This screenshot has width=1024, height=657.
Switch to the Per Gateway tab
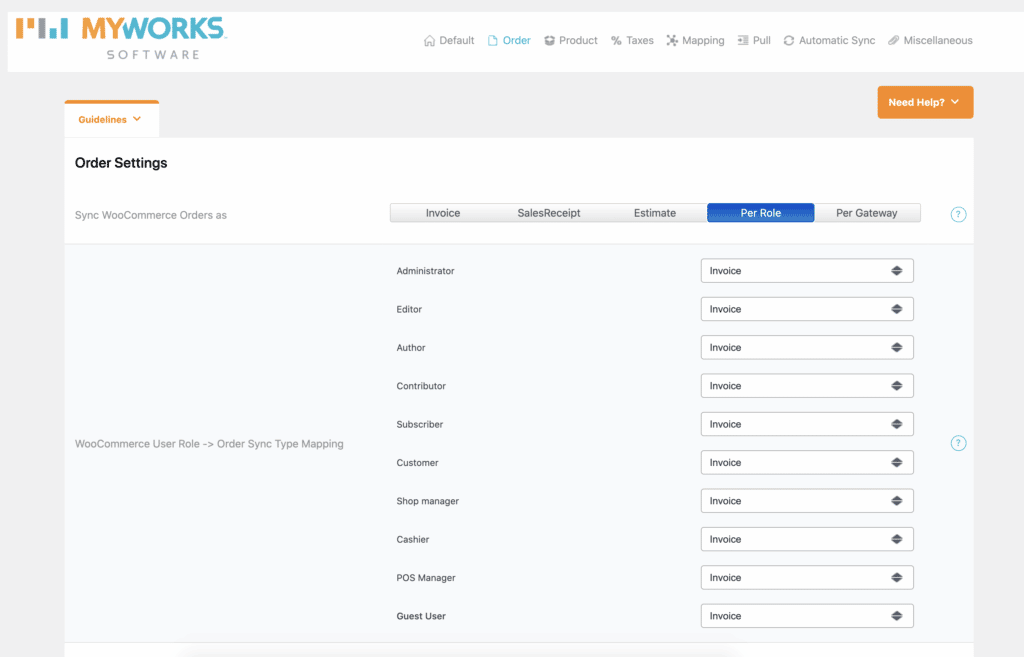[x=868, y=212]
